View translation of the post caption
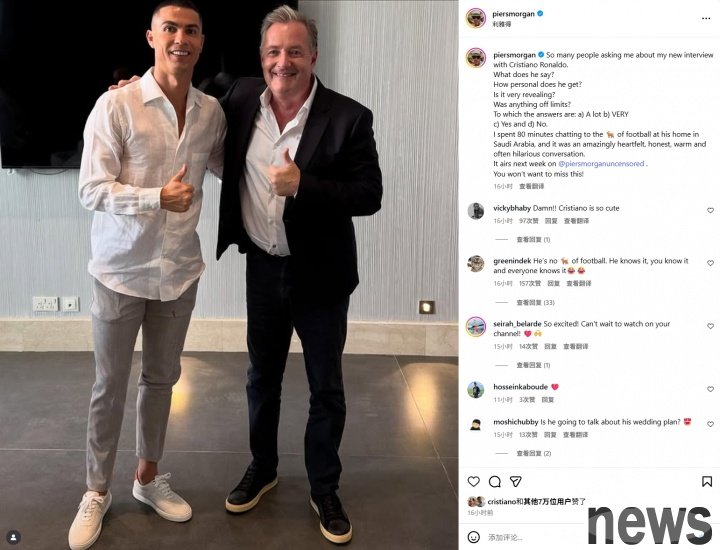The image size is (720, 550). (531, 186)
